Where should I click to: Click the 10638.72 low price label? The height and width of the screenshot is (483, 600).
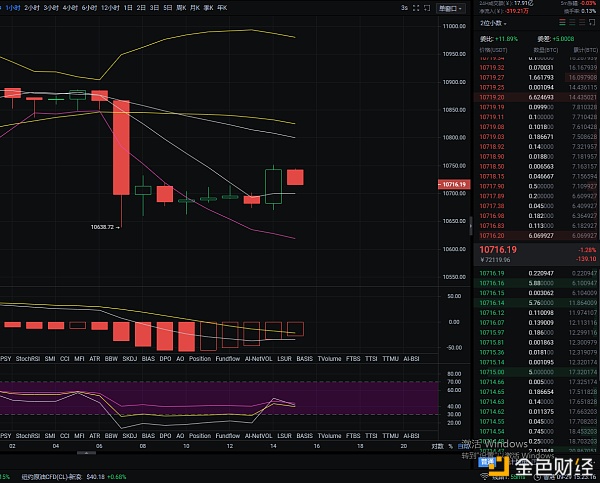pos(102,227)
